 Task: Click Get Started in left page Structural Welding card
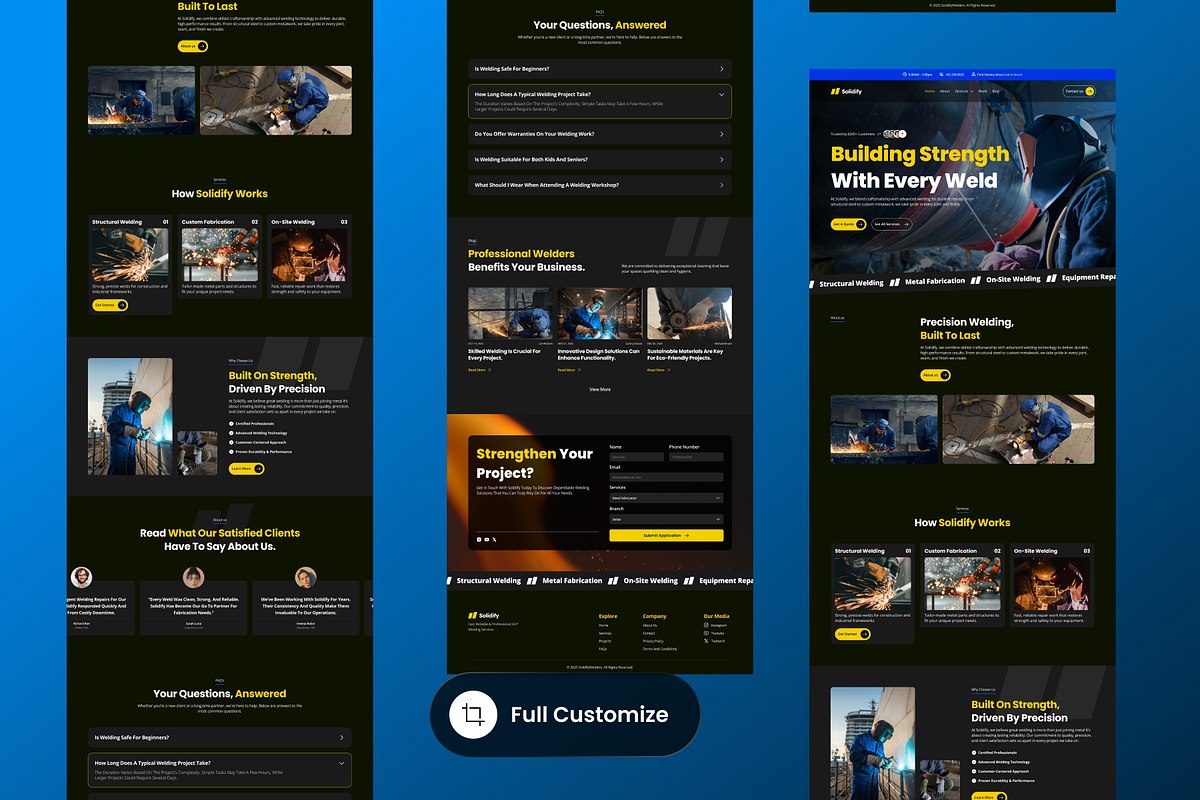pos(110,305)
